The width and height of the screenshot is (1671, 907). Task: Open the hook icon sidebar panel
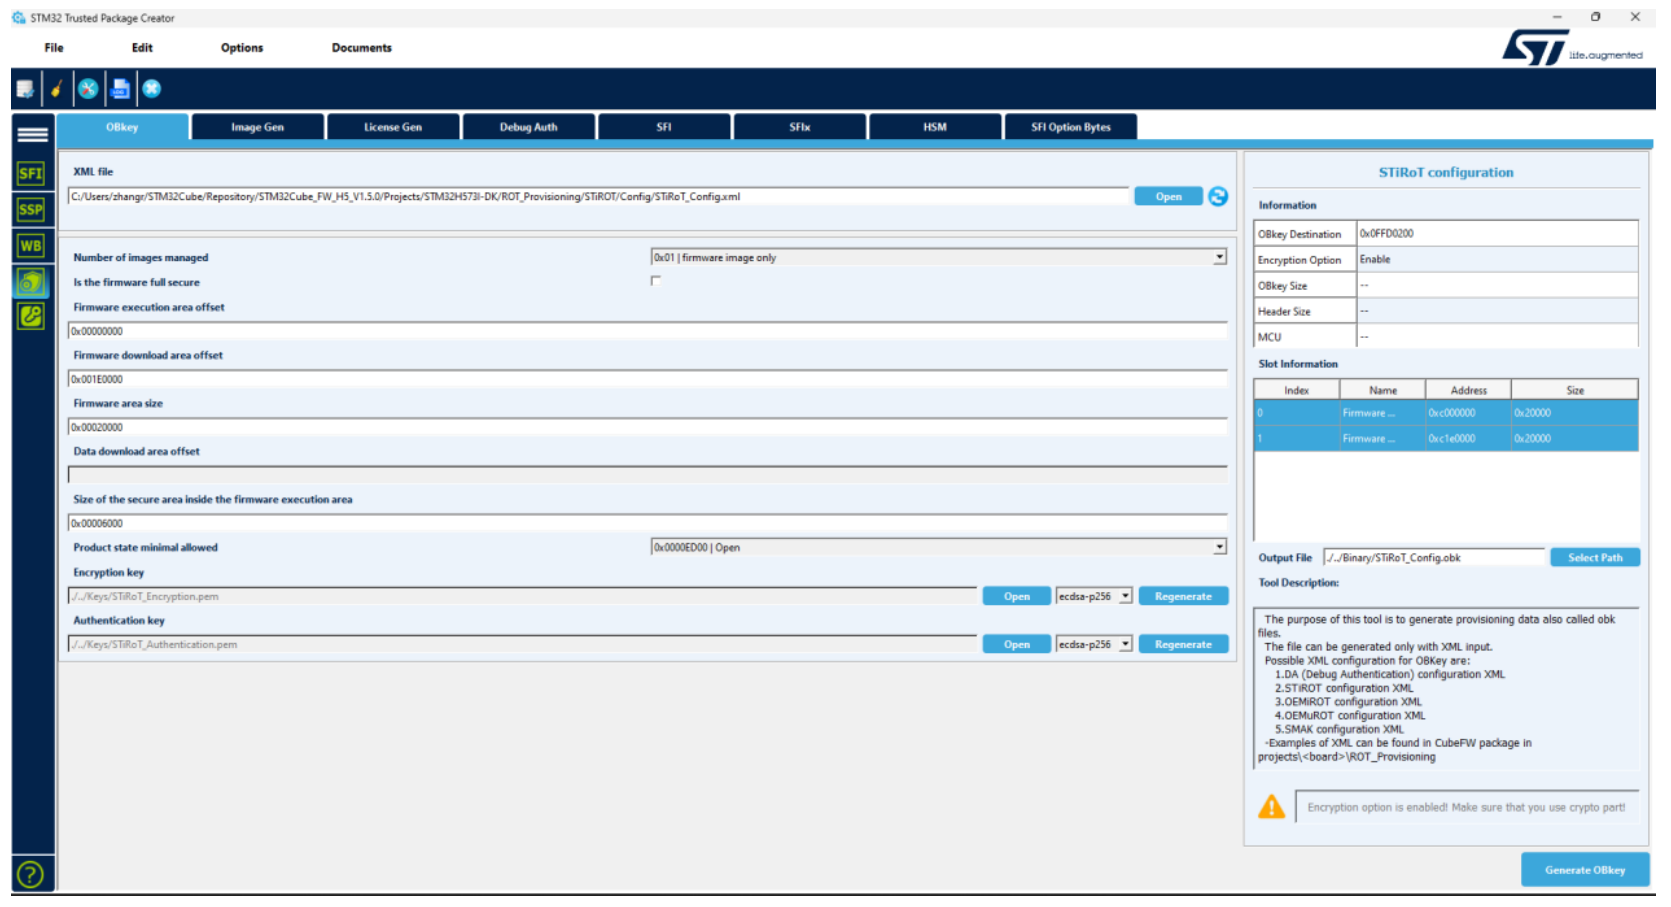[x=31, y=317]
